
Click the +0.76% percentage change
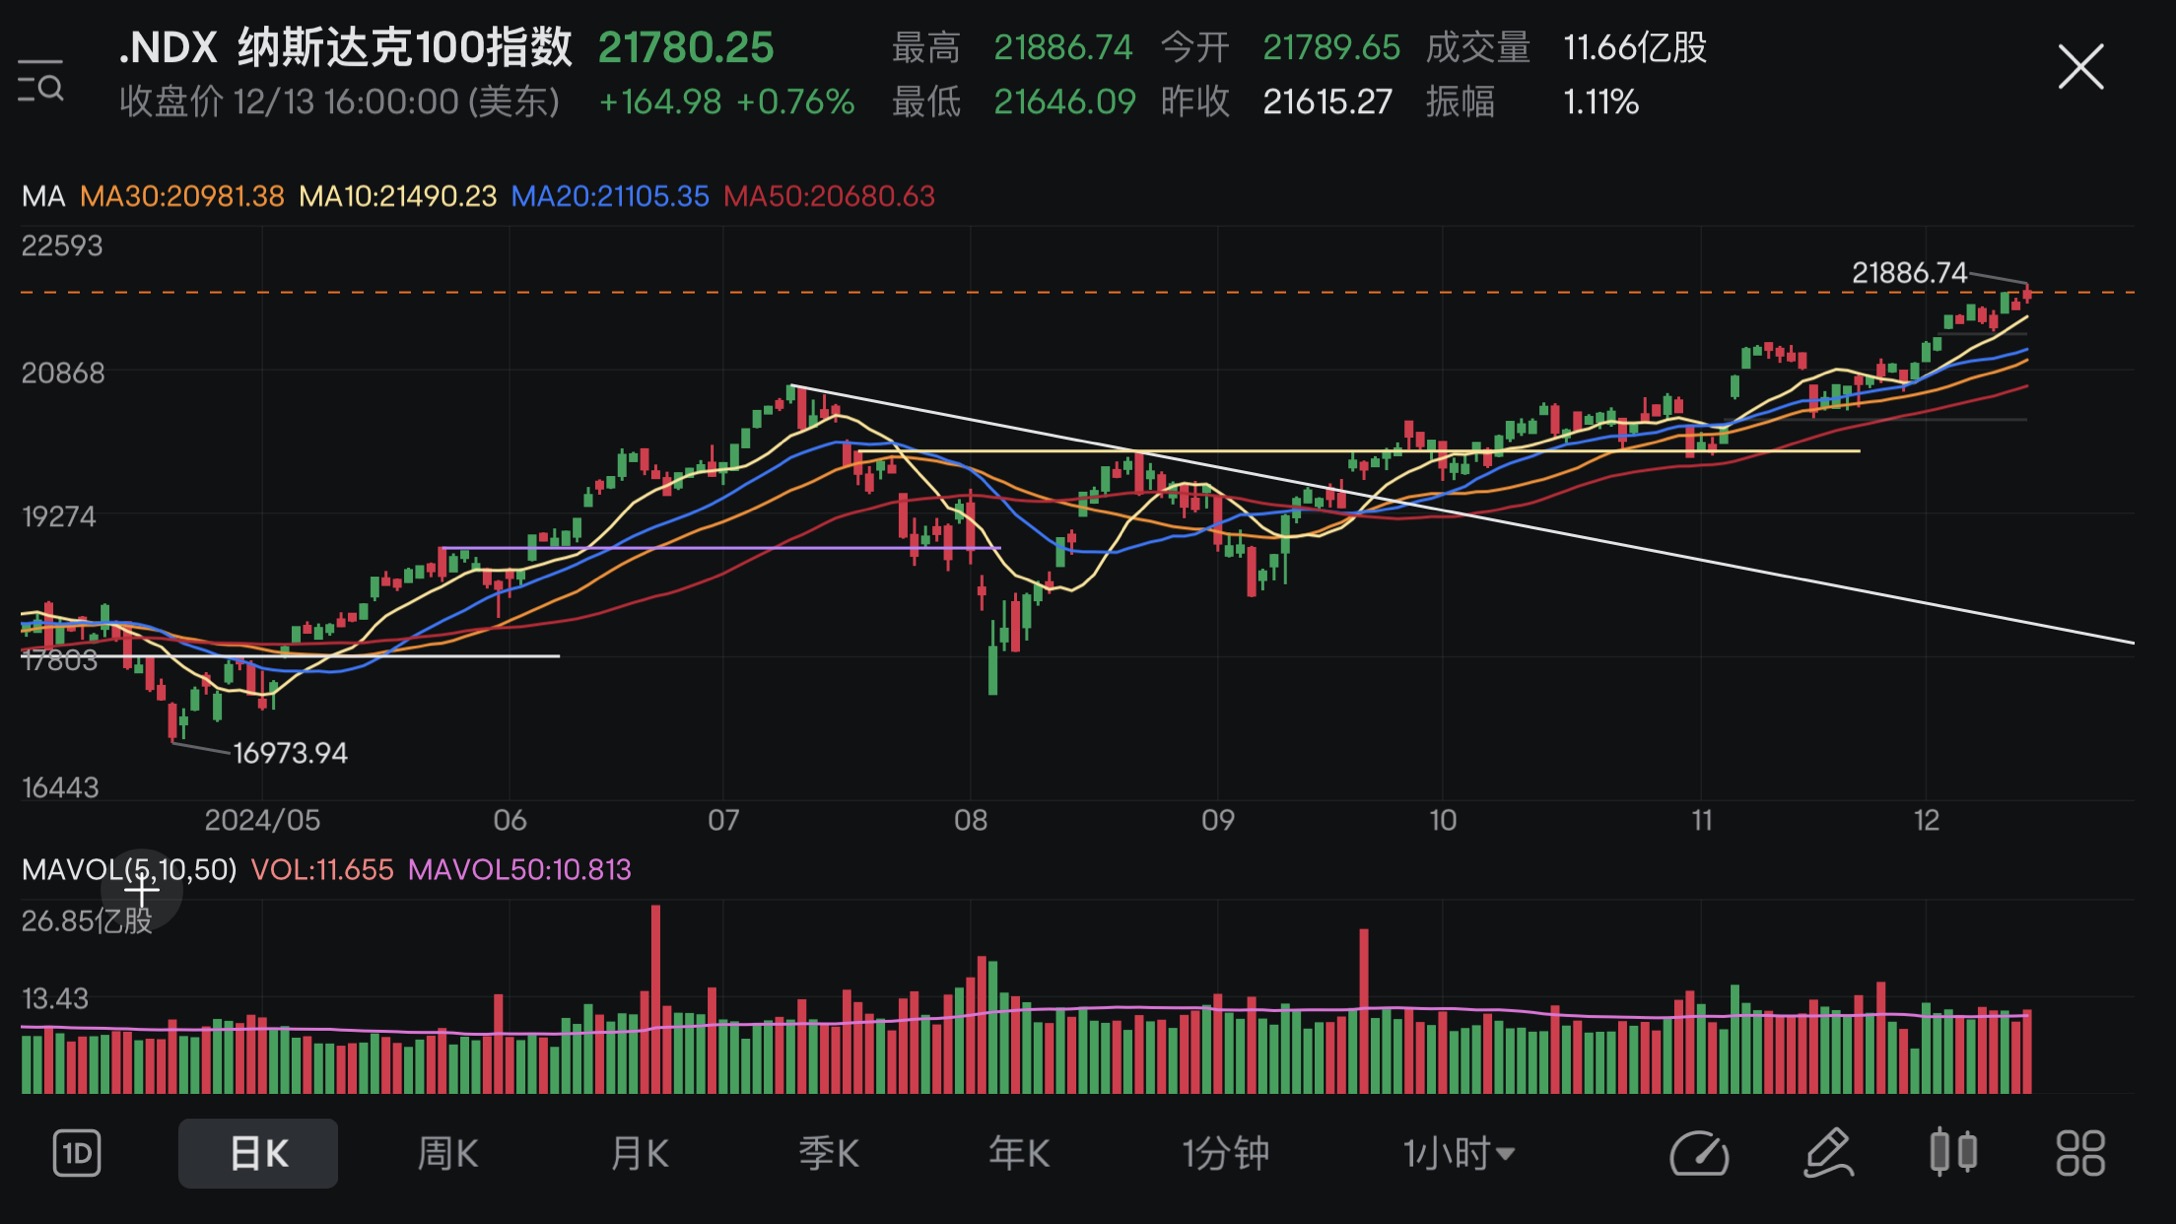[x=795, y=101]
